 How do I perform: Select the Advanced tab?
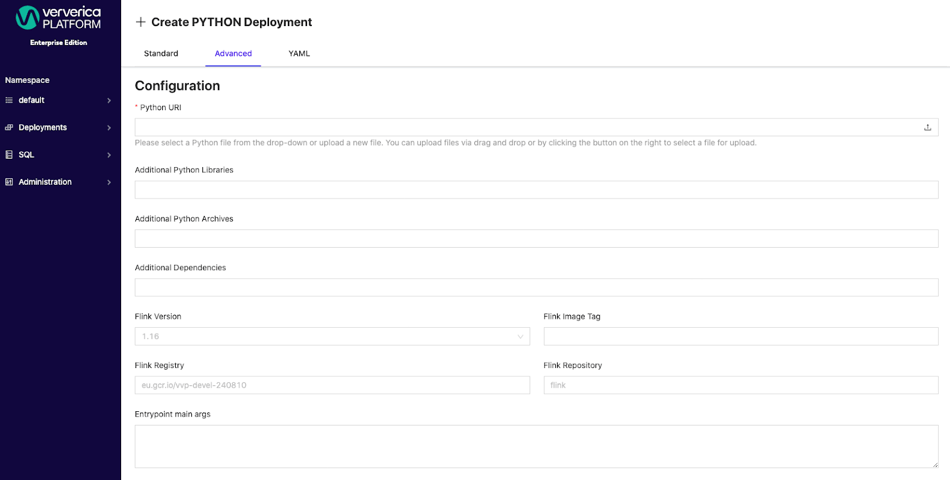click(x=233, y=53)
